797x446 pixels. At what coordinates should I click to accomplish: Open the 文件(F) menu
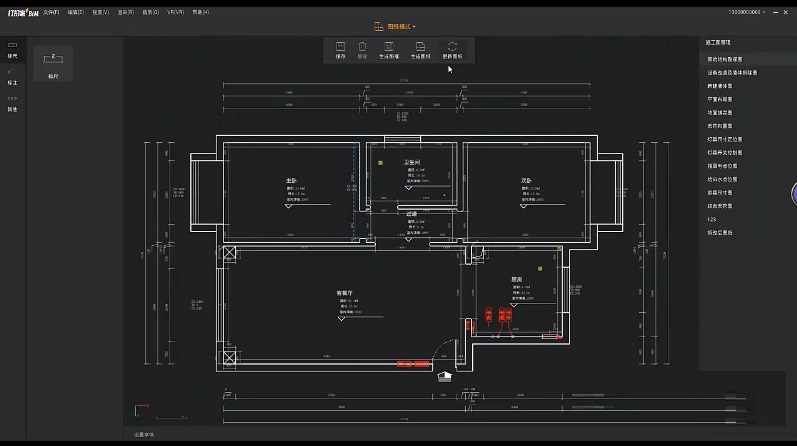click(x=51, y=12)
